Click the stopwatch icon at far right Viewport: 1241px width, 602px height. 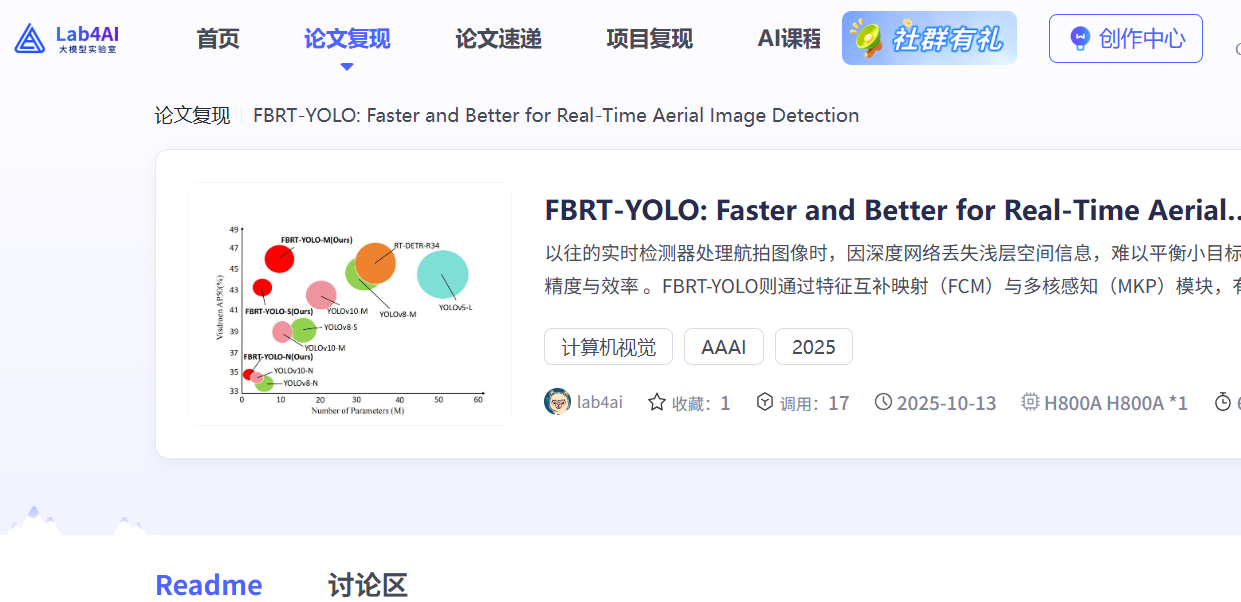coord(1224,401)
